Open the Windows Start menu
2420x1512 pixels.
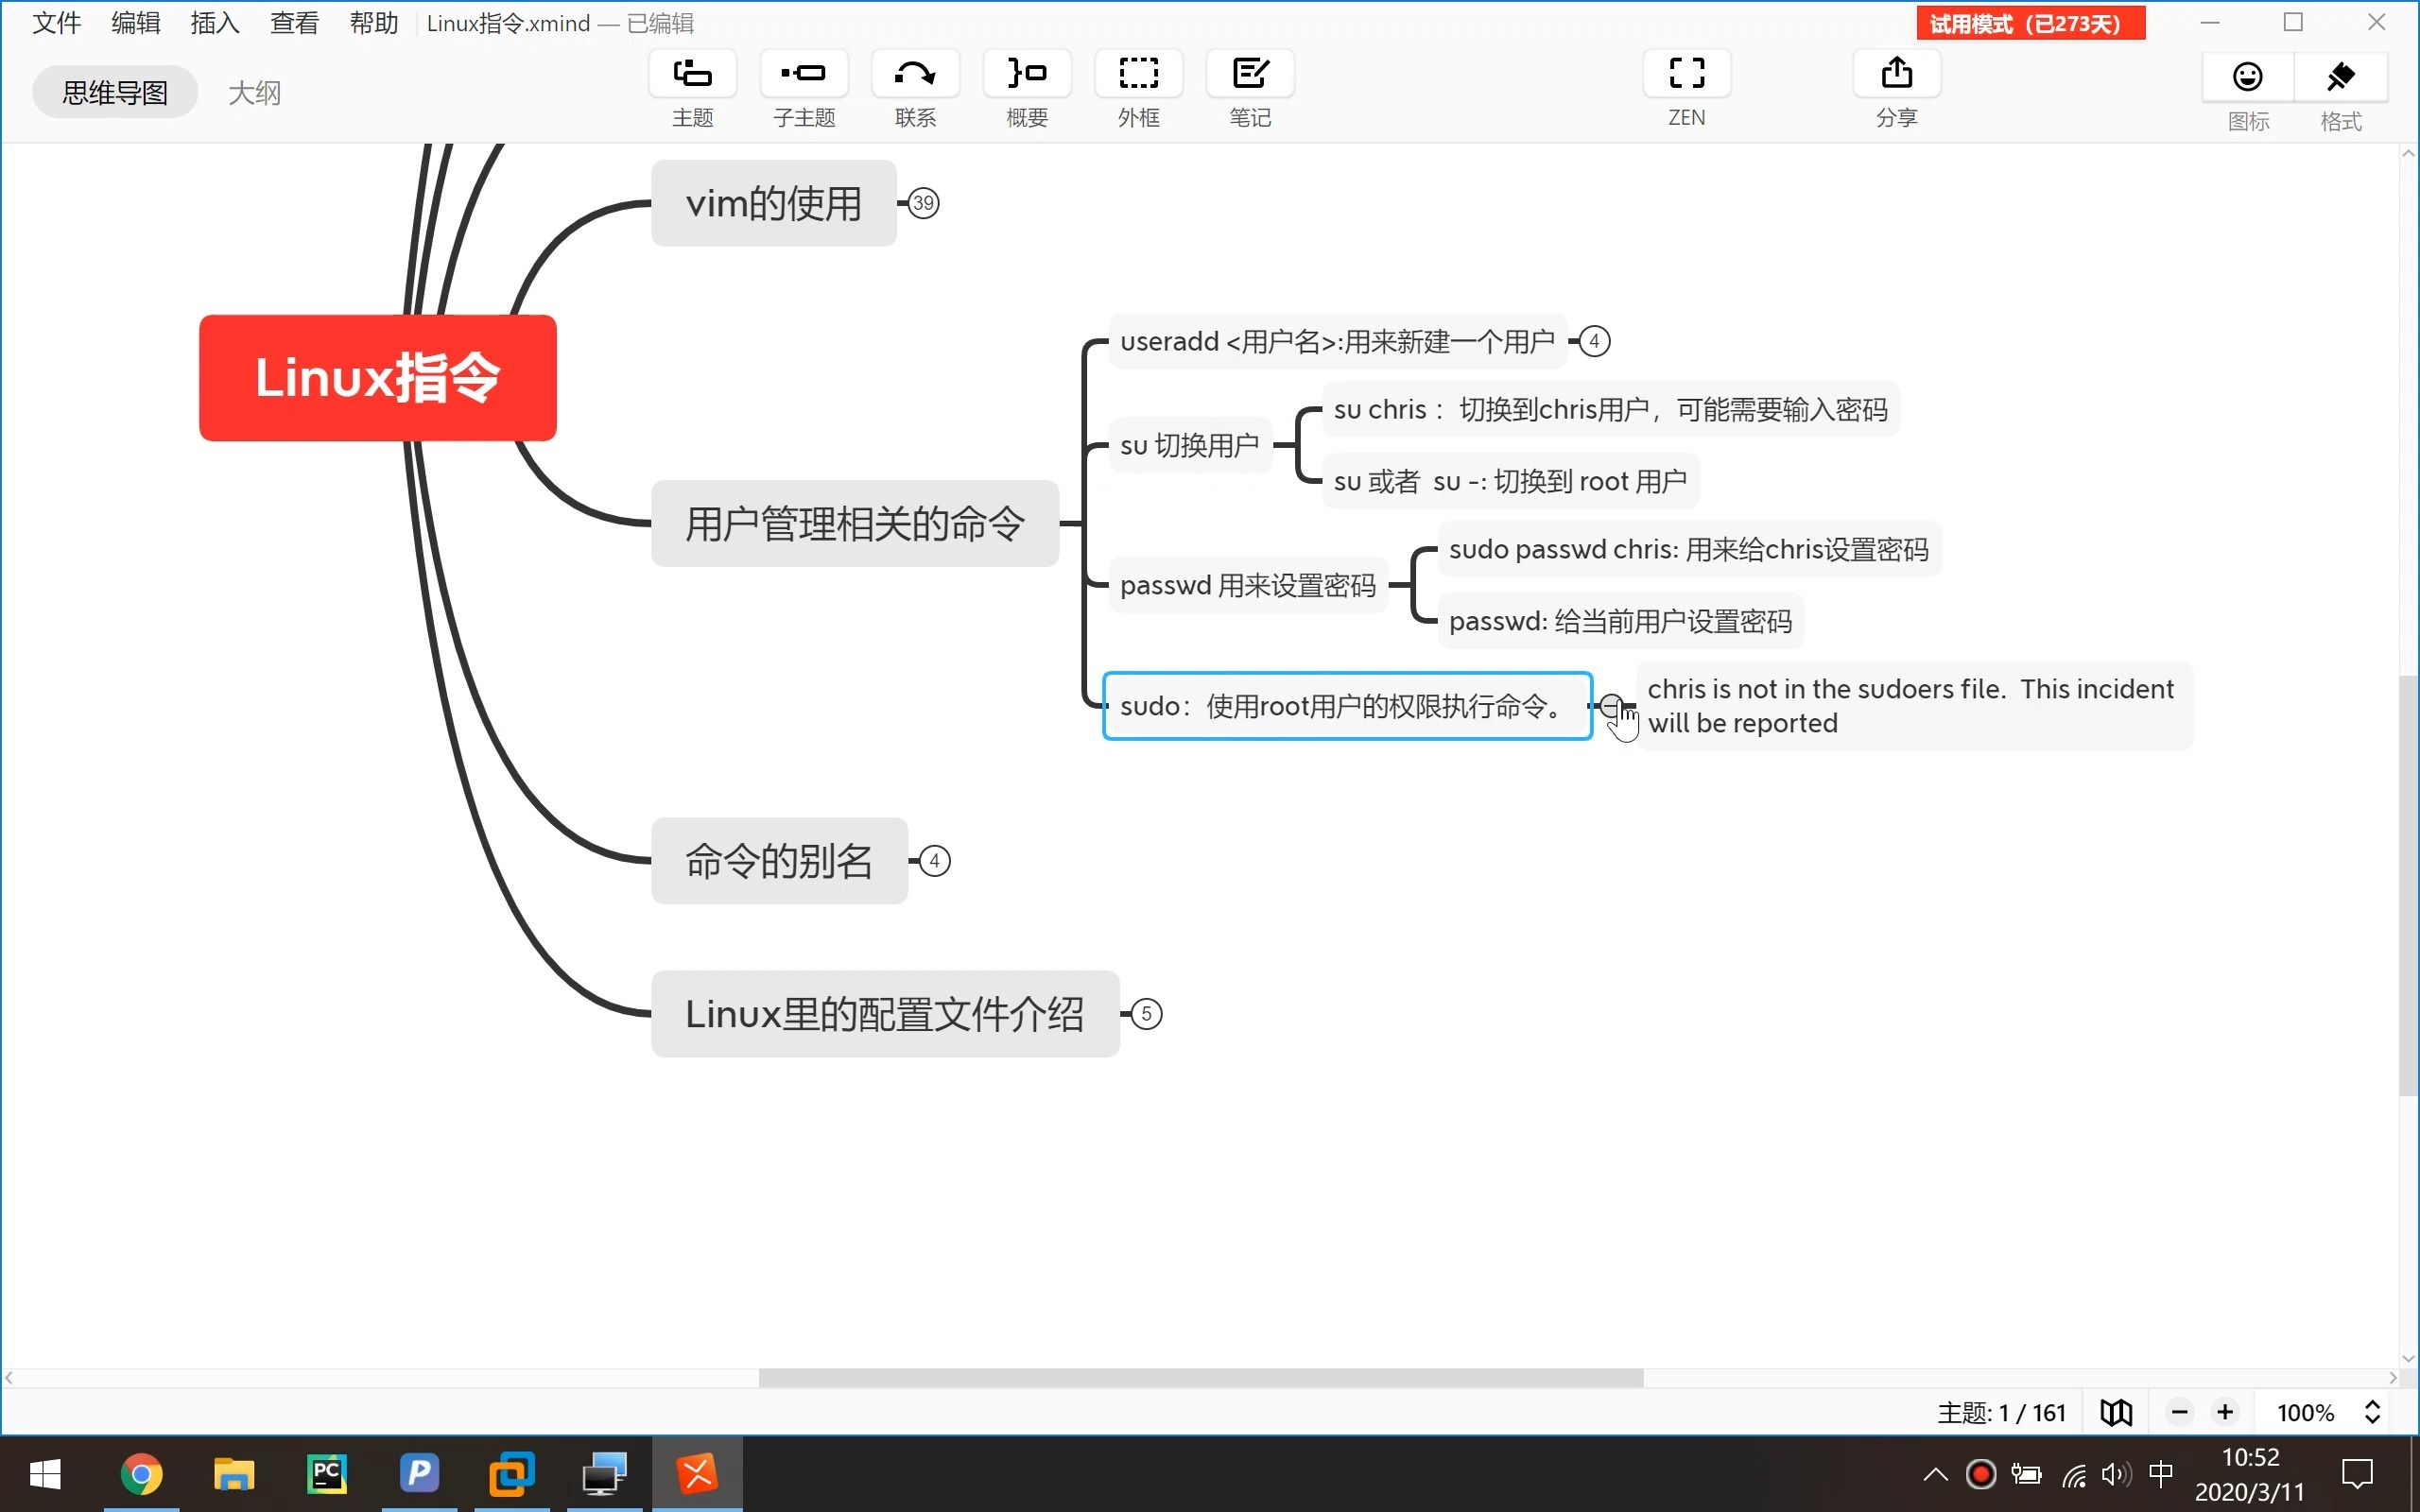point(45,1474)
